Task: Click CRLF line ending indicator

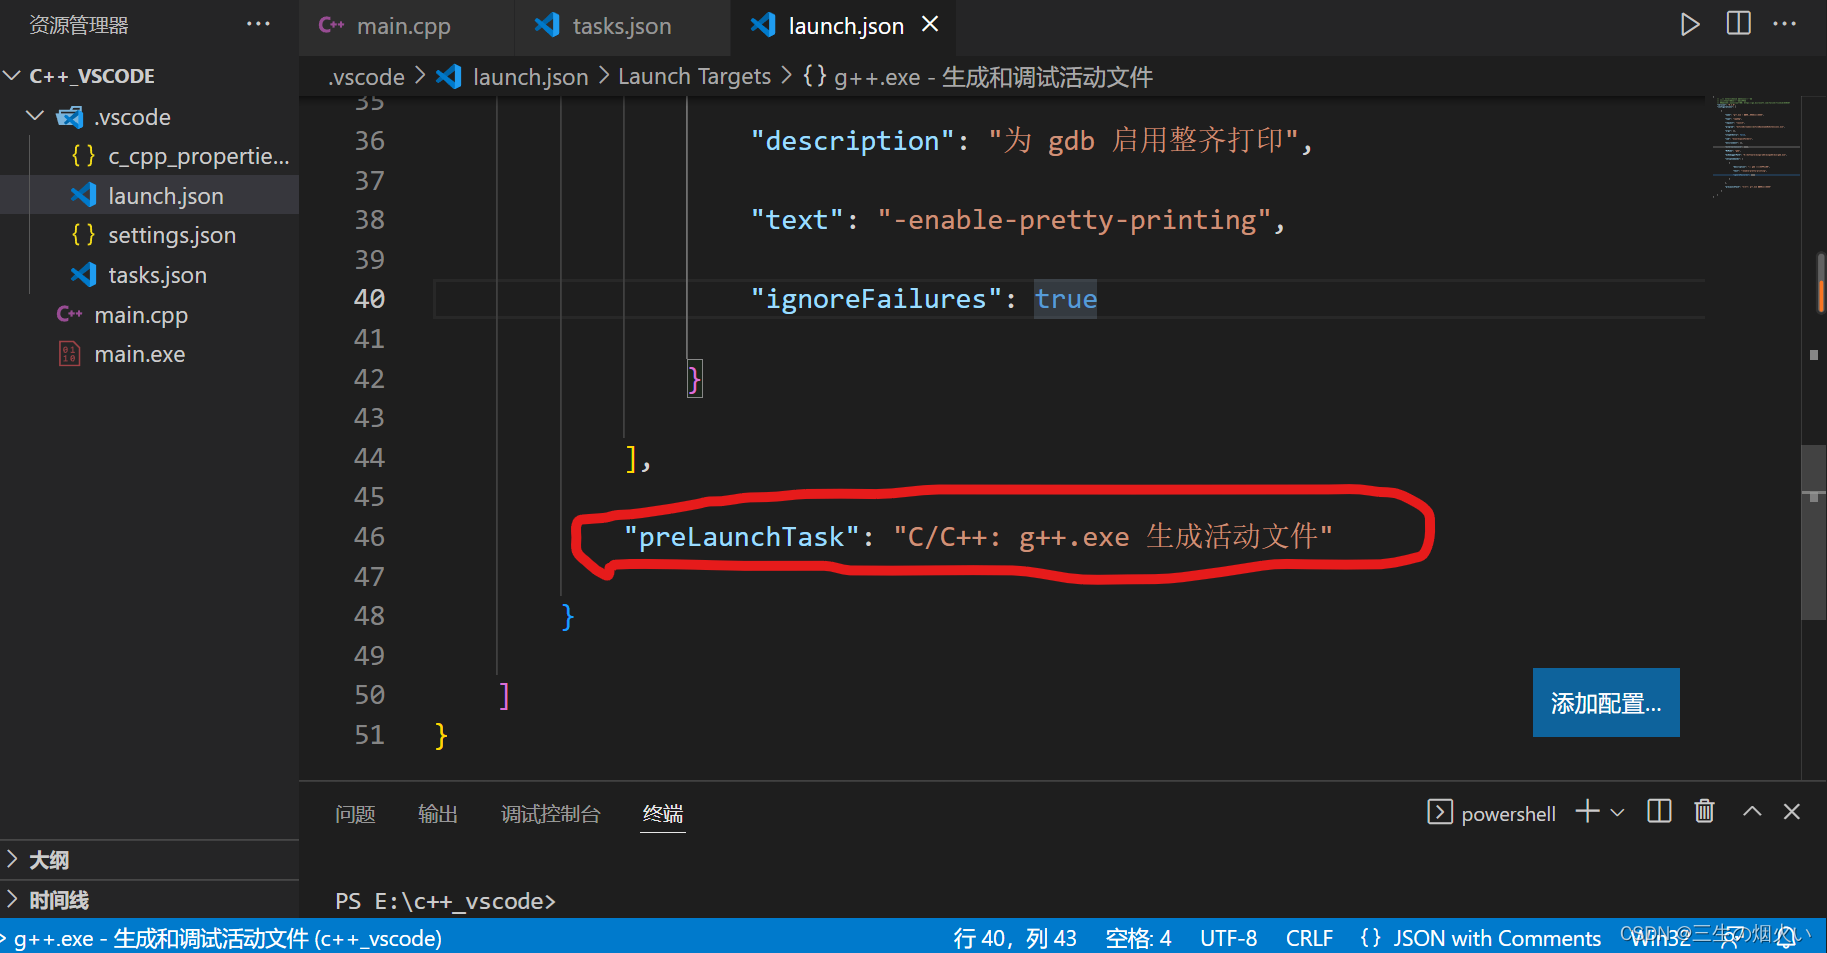Action: (x=1309, y=938)
